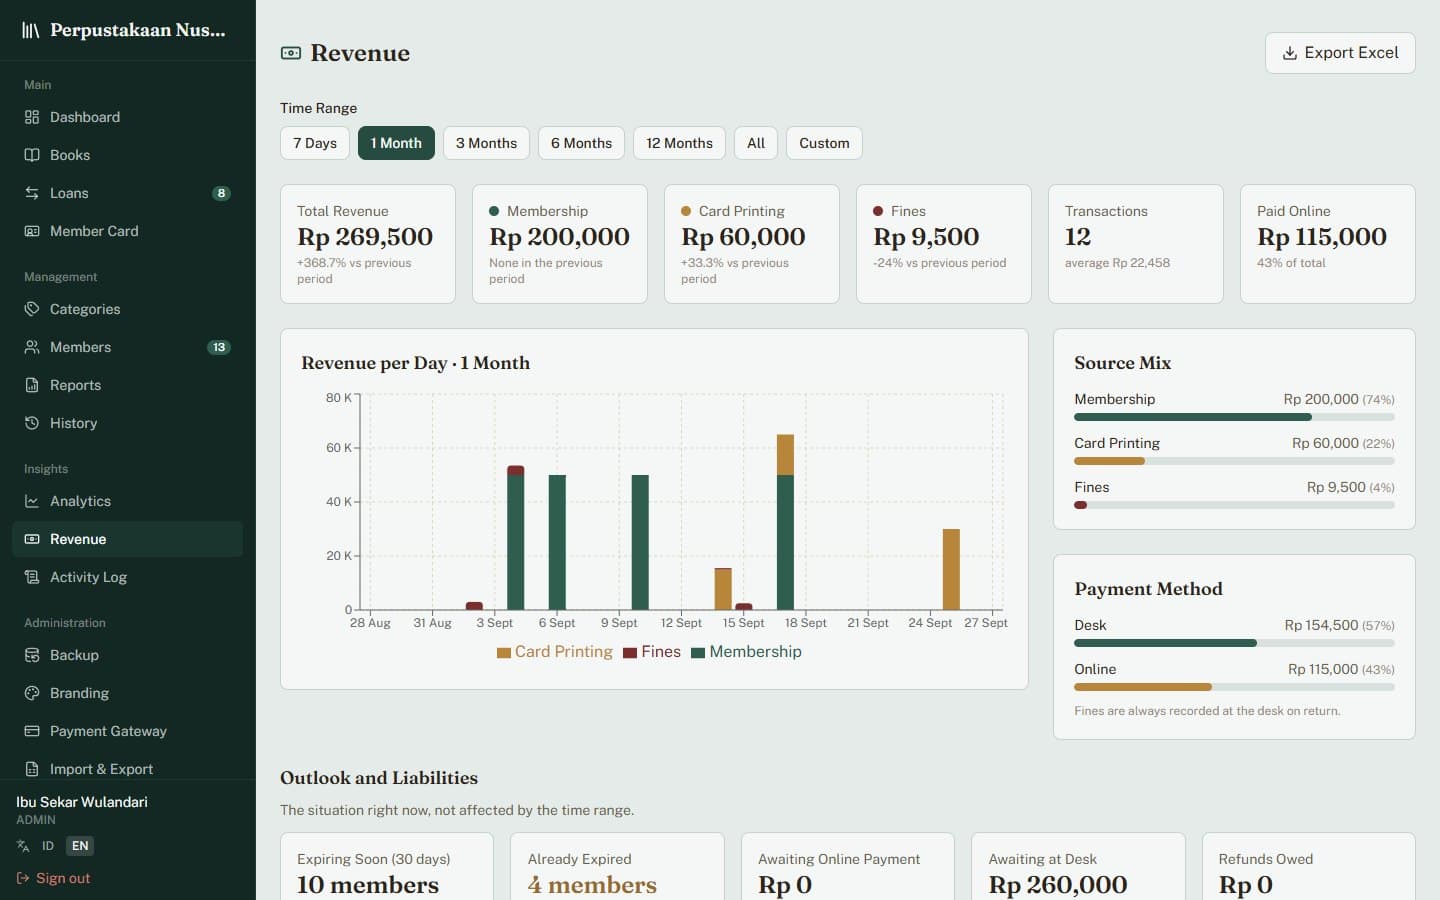Click the Ibu Sekar Wulandari user name
Screen dimensions: 1440x900
point(82,802)
